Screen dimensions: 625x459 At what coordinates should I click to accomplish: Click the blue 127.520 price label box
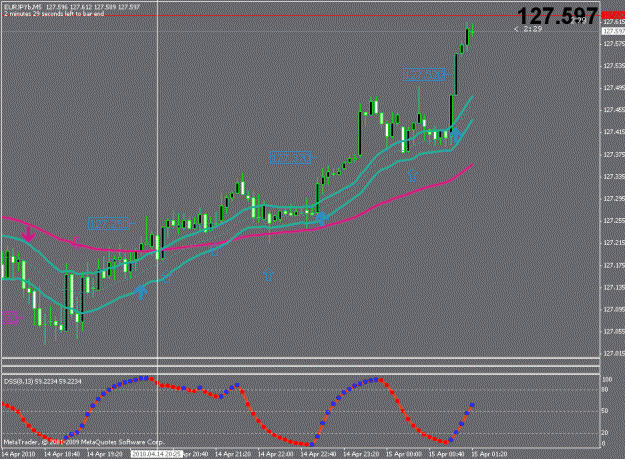click(424, 75)
